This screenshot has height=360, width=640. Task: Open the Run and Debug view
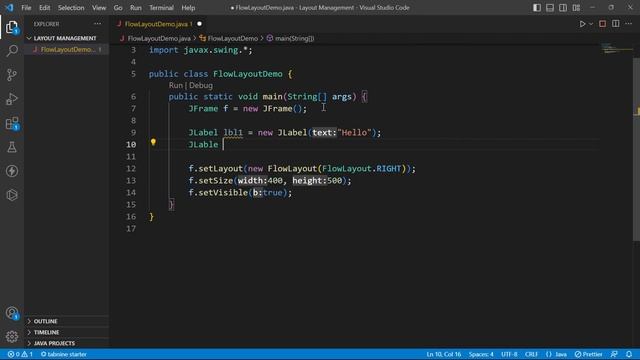[x=12, y=99]
